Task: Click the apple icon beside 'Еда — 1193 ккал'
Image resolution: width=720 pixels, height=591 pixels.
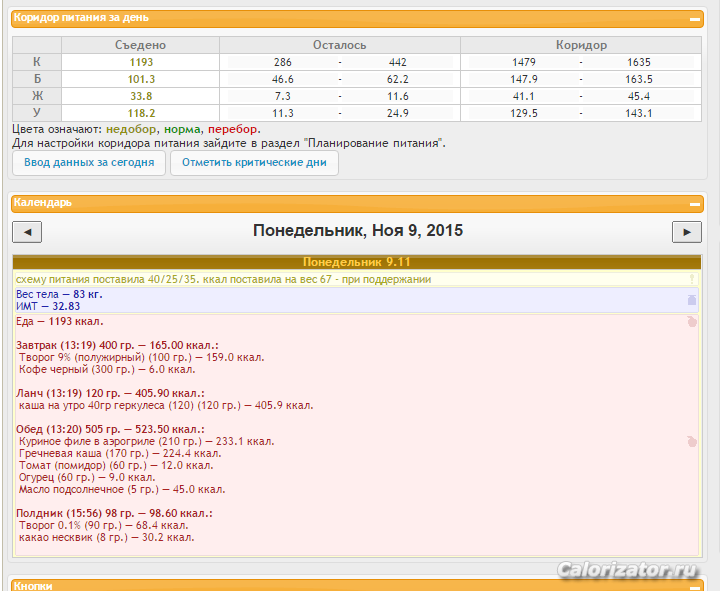Action: pyautogui.click(x=691, y=322)
